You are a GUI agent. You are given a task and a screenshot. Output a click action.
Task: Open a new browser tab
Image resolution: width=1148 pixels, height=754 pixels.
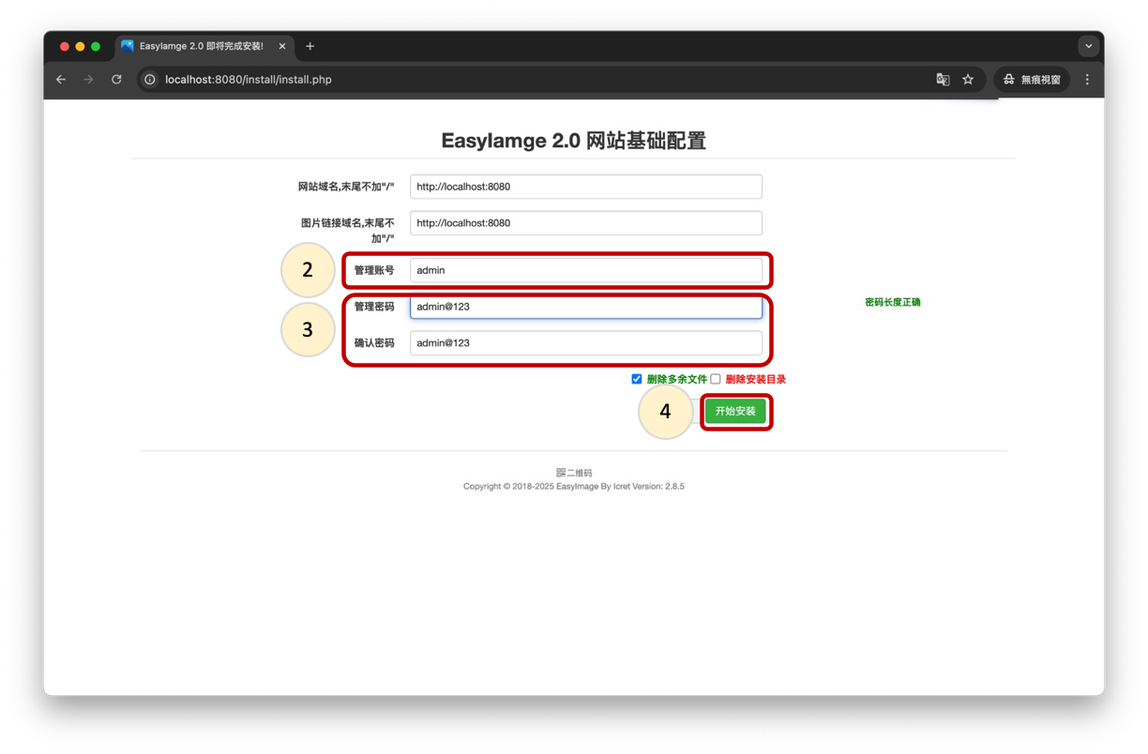310,45
